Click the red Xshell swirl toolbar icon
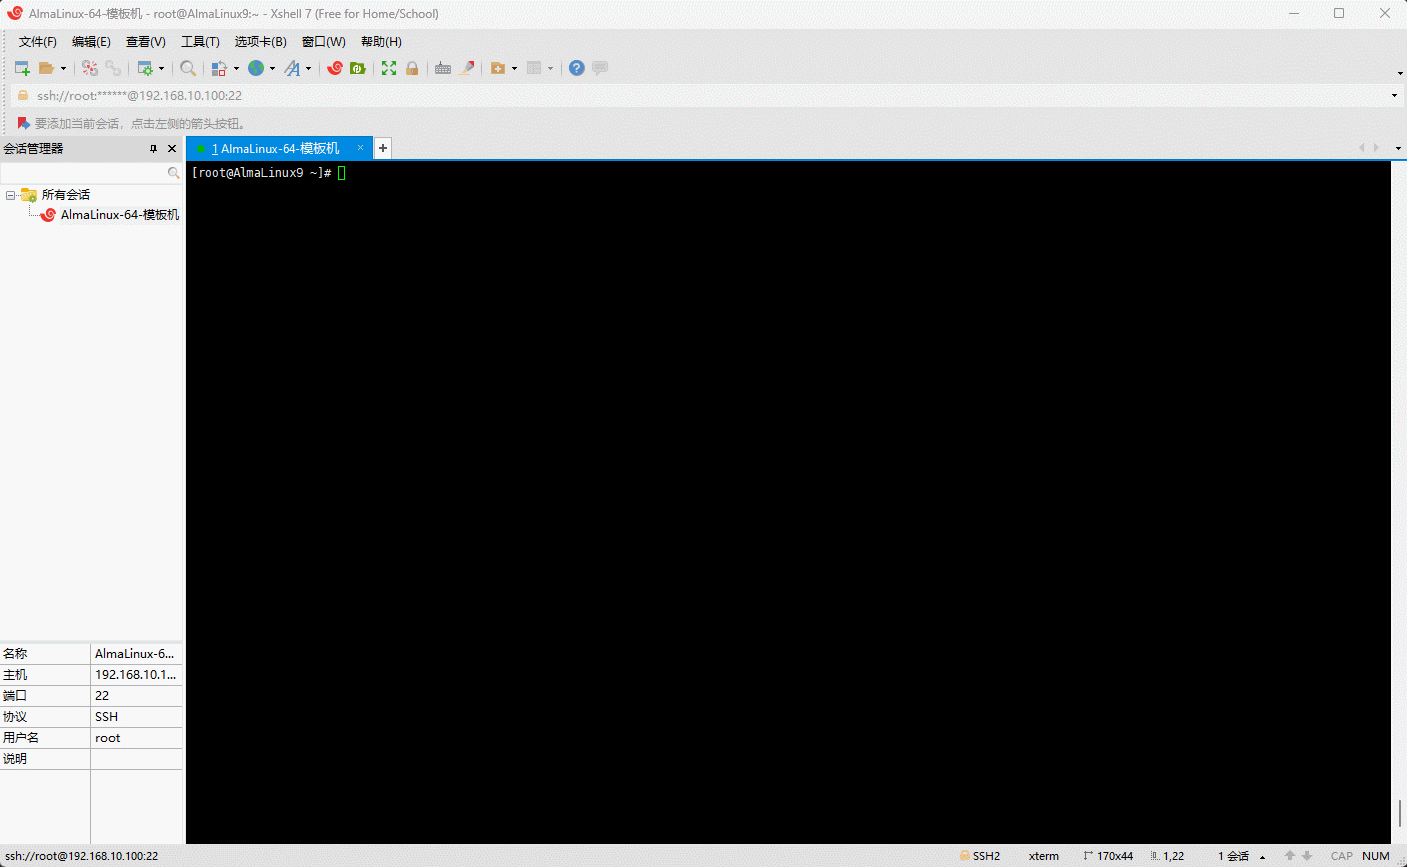This screenshot has height=867, width=1407. [335, 68]
